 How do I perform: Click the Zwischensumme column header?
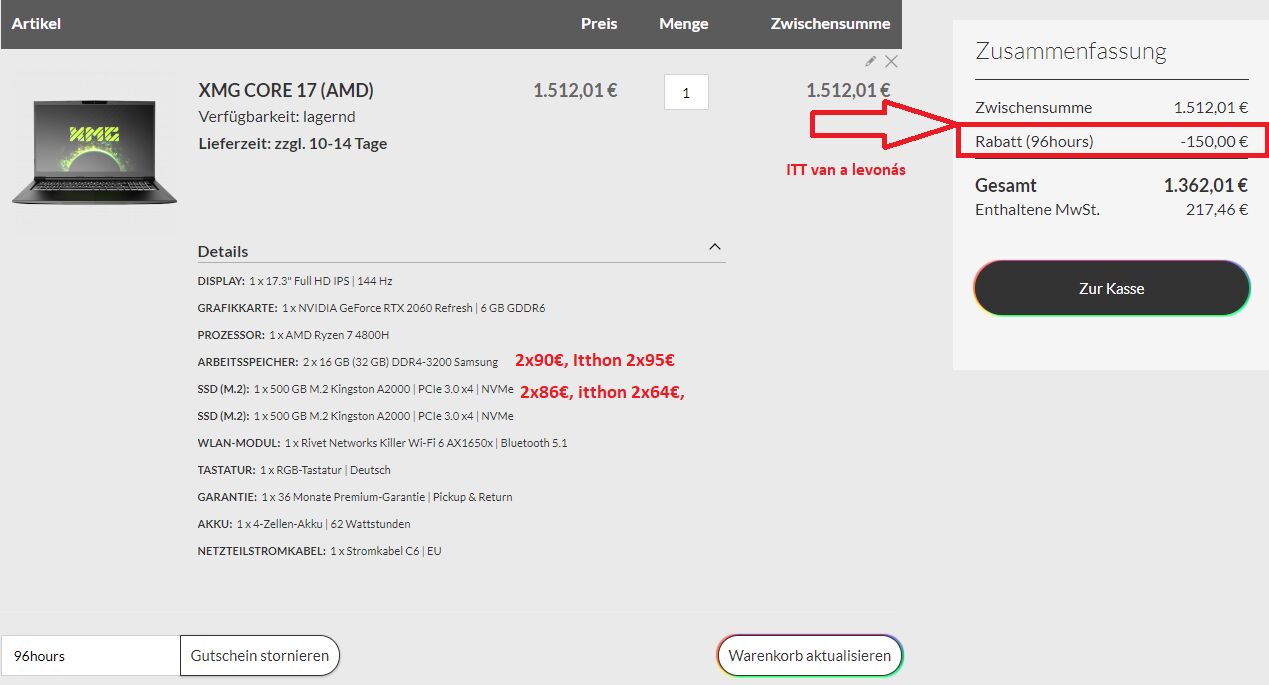(830, 23)
